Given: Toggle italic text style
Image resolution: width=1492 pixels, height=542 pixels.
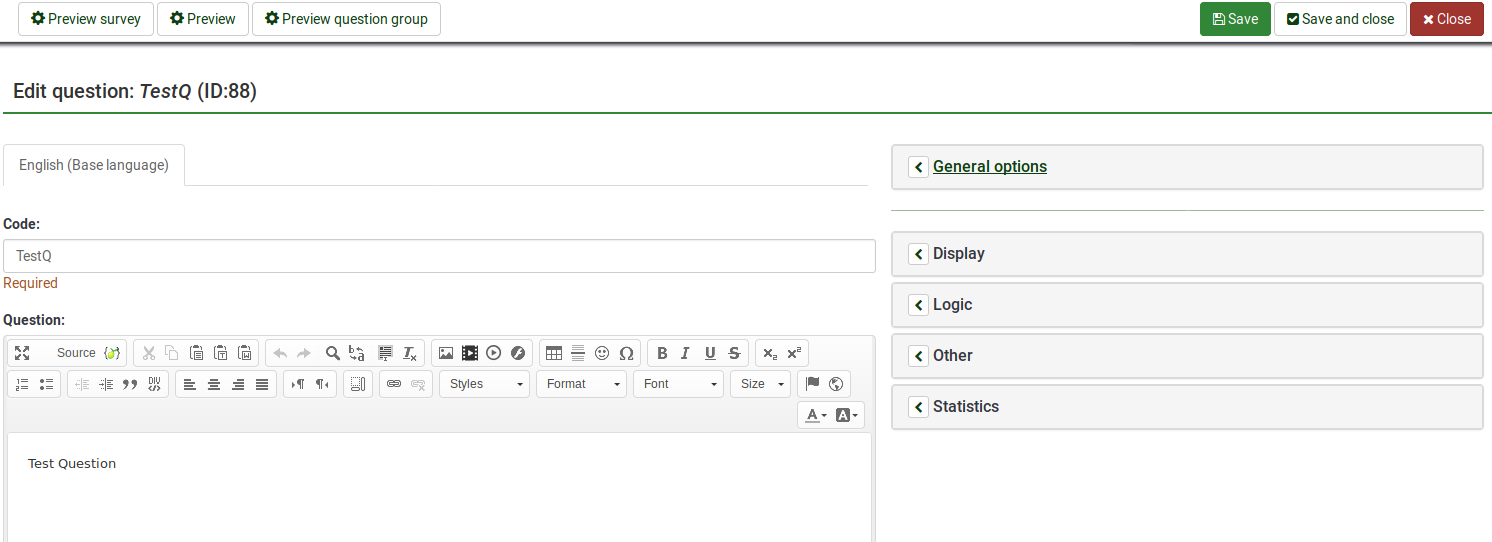Looking at the screenshot, I should (685, 353).
